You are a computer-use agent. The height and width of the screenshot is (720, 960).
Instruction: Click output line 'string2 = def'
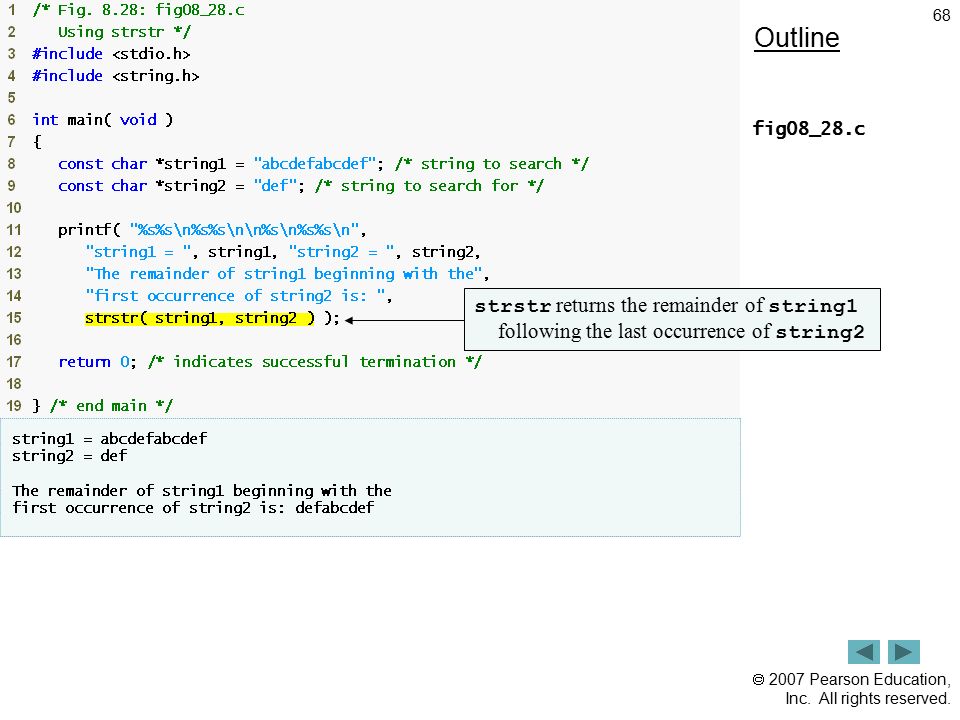coord(69,456)
